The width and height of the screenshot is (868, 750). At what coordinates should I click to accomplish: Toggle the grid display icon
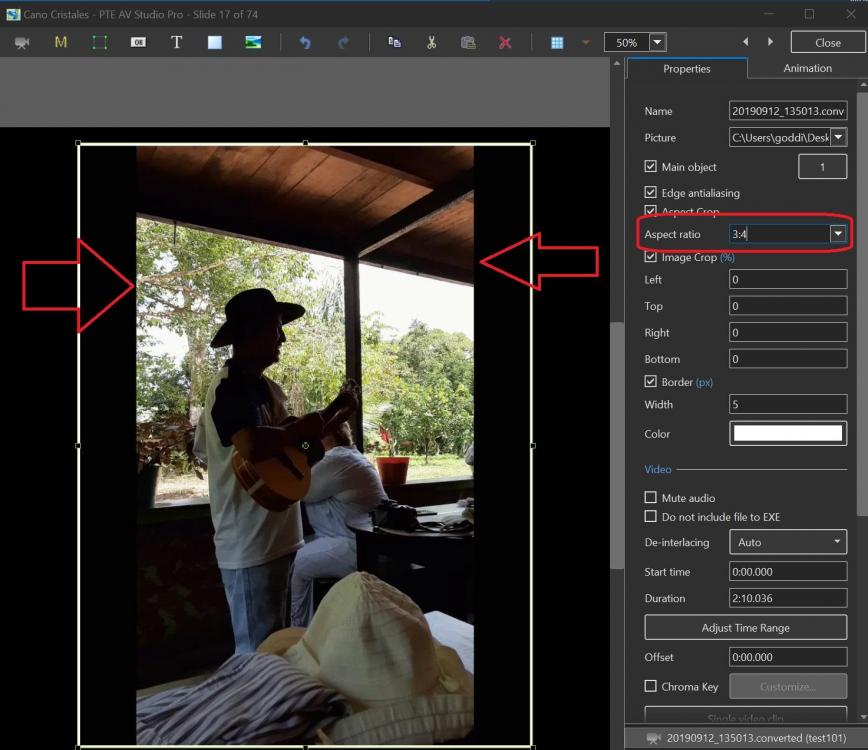click(x=557, y=43)
